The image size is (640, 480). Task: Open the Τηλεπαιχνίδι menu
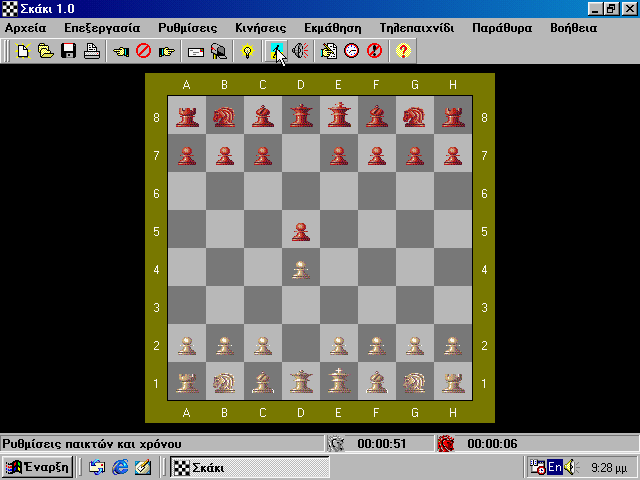417,28
